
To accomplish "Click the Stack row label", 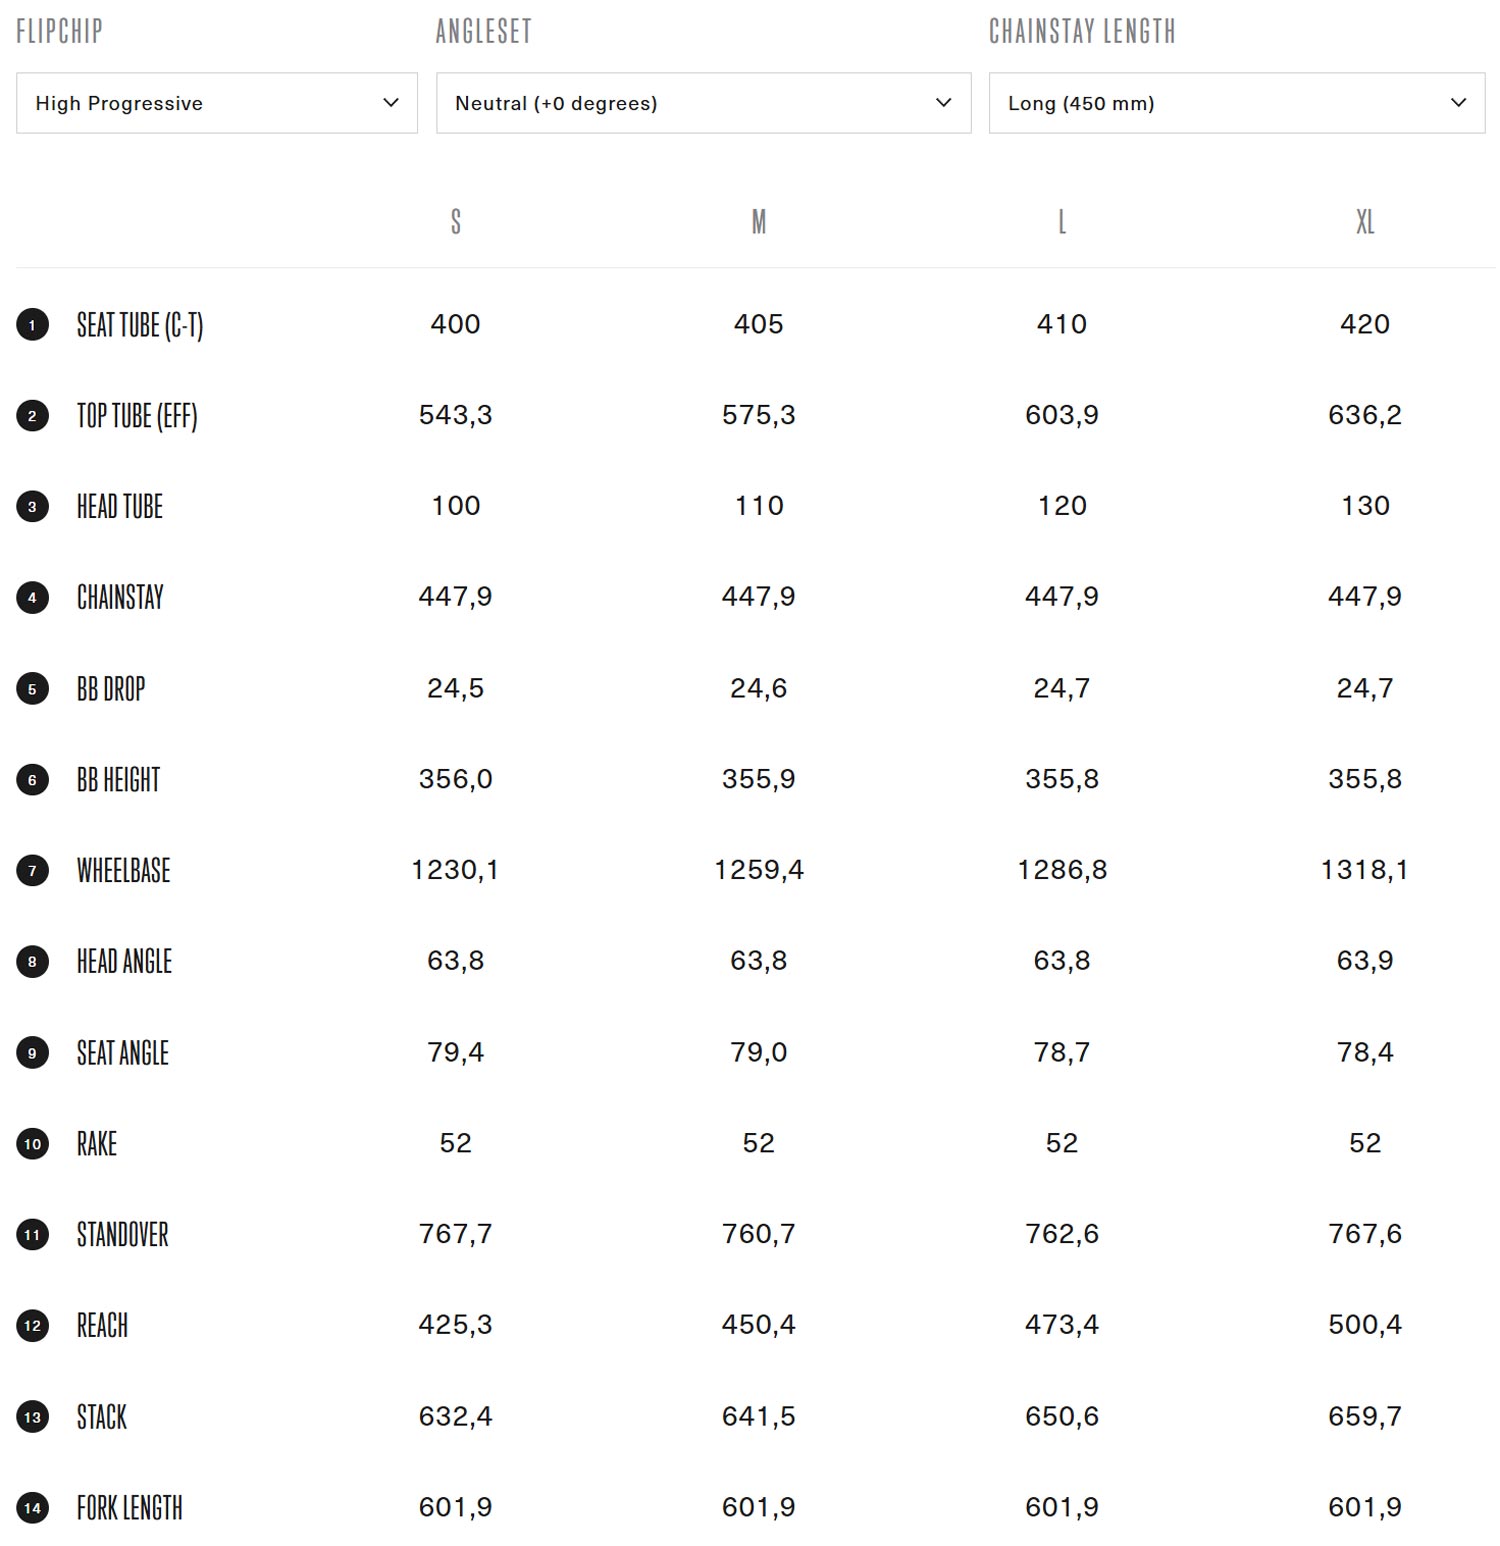I will point(102,1417).
